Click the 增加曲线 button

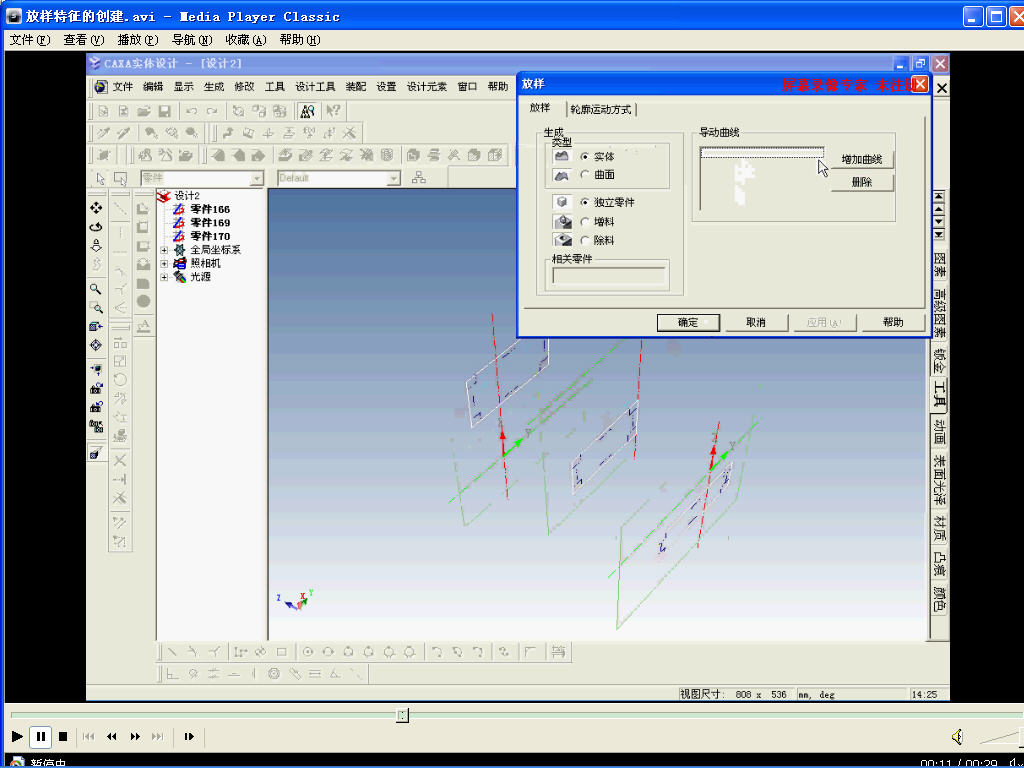[861, 159]
